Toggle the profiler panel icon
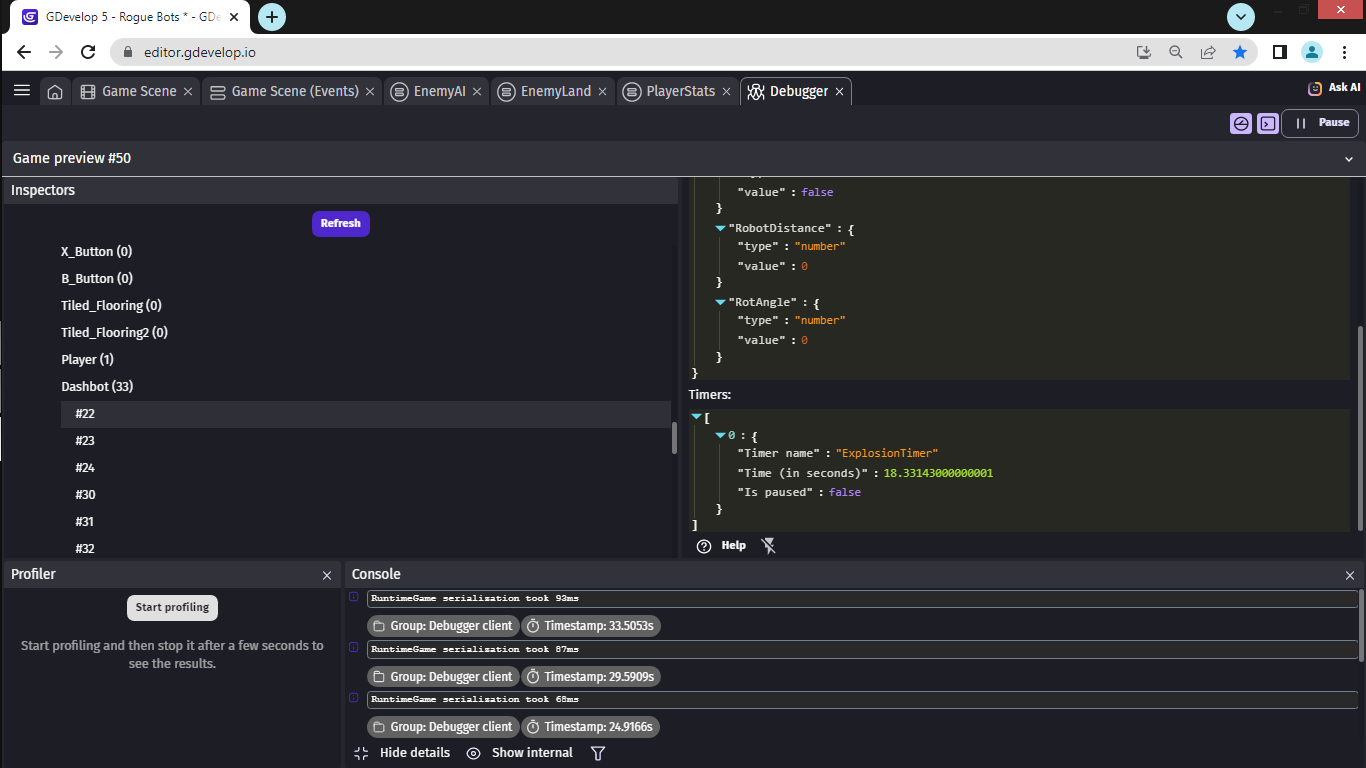 [x=1241, y=123]
